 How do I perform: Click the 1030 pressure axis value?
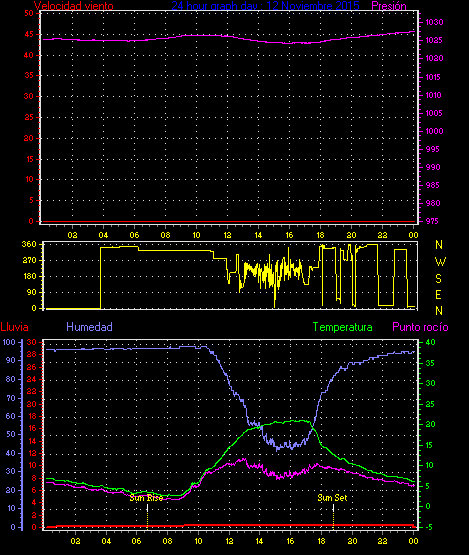click(434, 22)
